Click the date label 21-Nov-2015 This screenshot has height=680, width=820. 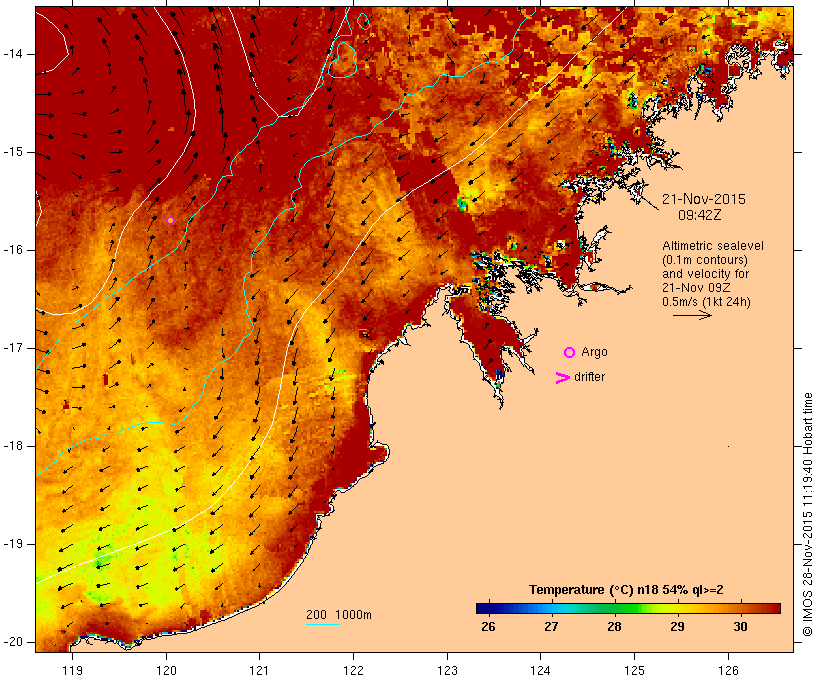[x=704, y=199]
